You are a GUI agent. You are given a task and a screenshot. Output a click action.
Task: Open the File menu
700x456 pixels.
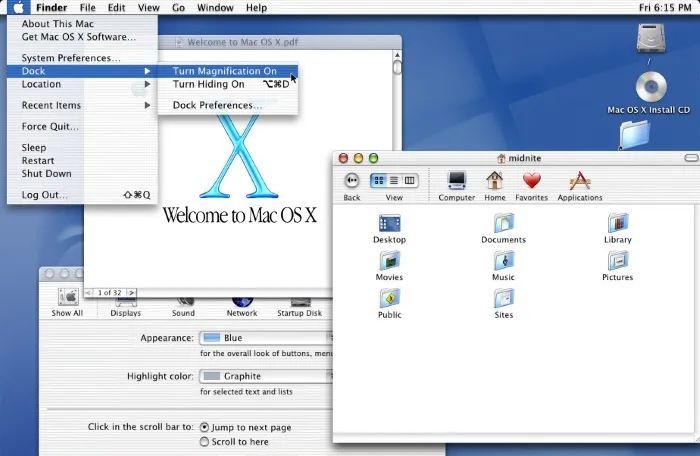click(88, 8)
